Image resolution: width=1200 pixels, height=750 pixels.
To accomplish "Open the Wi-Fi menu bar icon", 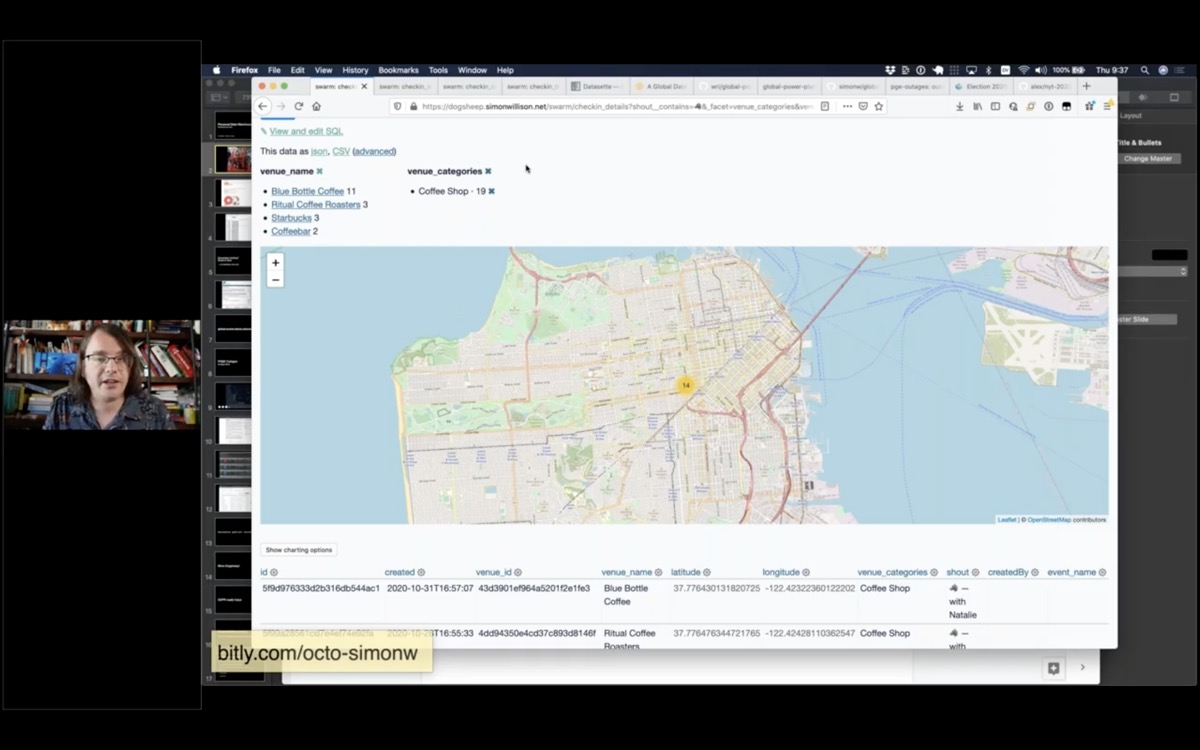I will tap(1023, 70).
